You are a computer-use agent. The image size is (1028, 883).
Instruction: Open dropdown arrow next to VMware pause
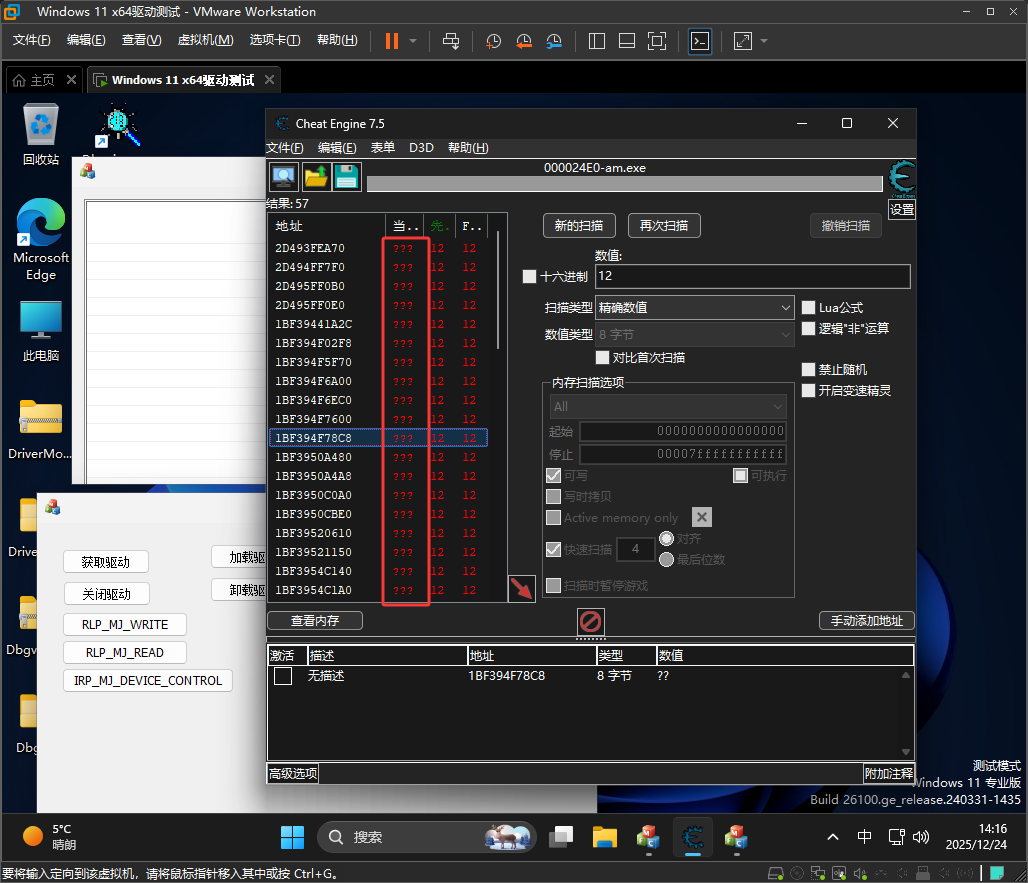coord(413,41)
